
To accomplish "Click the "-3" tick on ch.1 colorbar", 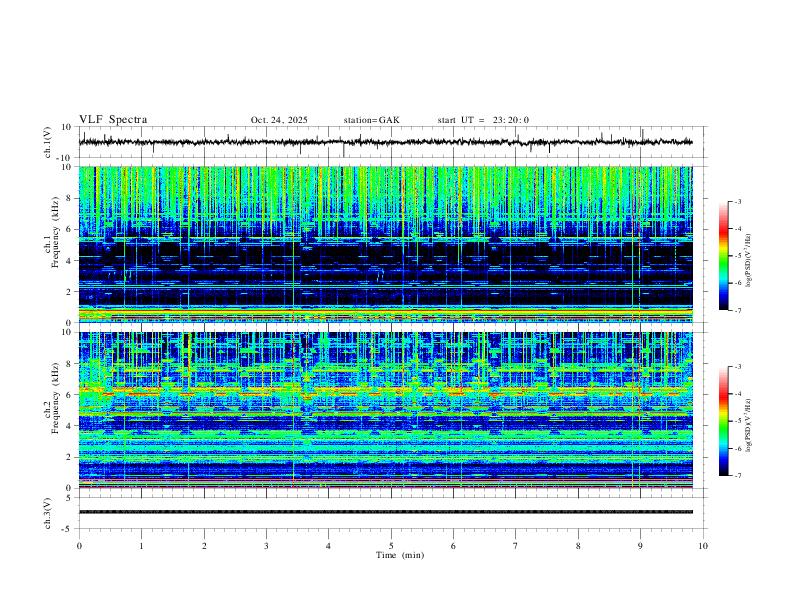I will 738,201.
